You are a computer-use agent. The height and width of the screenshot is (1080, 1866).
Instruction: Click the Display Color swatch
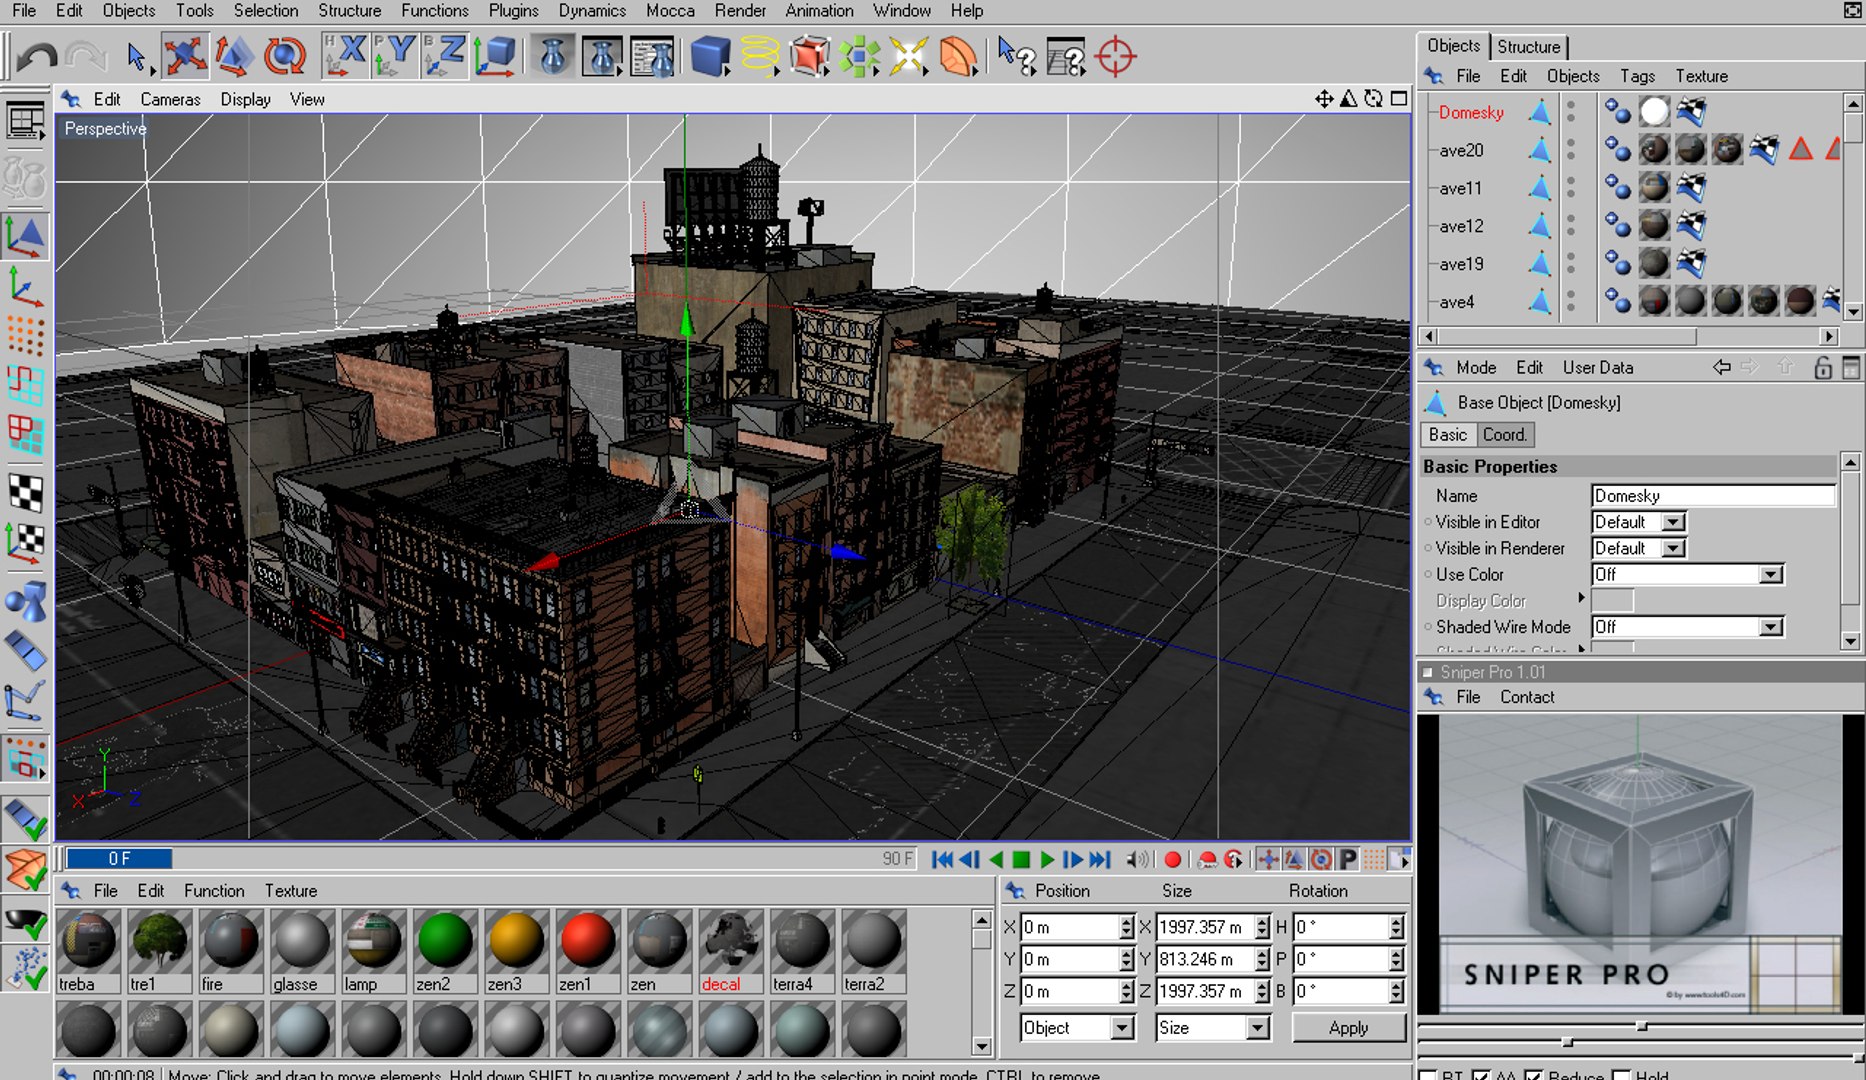pyautogui.click(x=1611, y=600)
